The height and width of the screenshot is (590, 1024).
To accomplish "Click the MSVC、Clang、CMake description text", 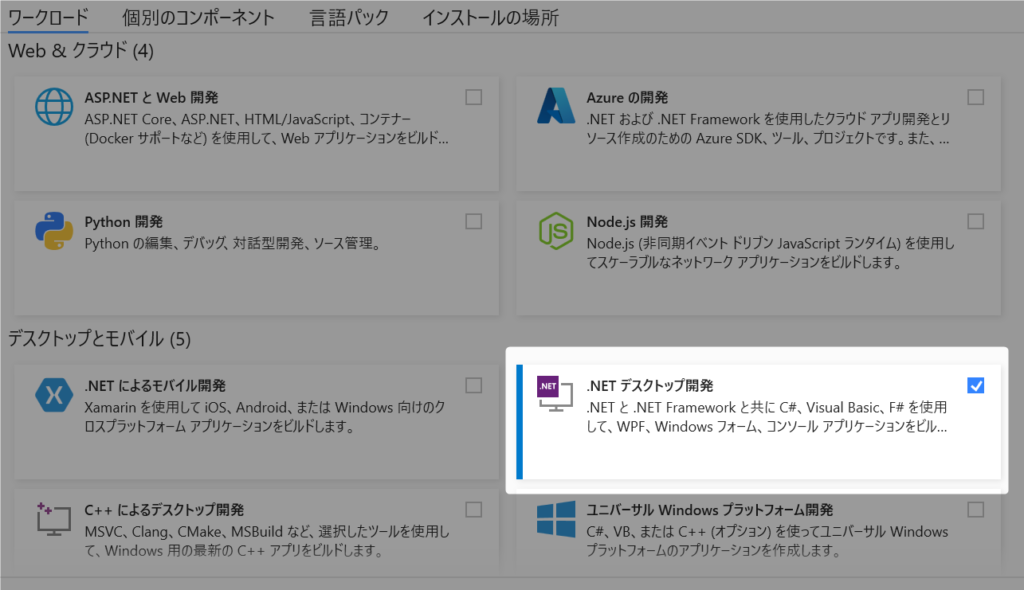I will click(267, 541).
